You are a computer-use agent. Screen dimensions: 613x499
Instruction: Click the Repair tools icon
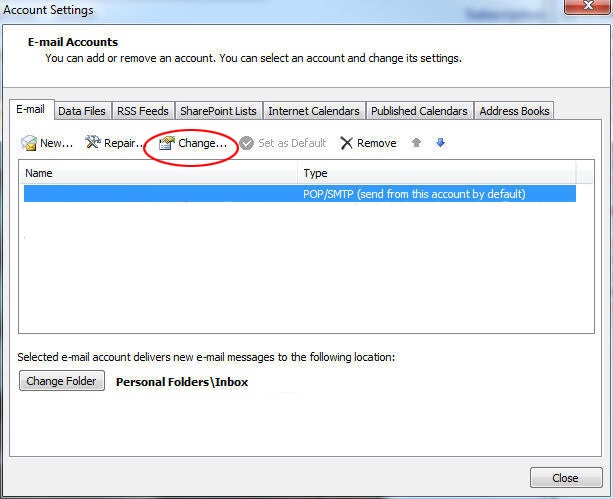coord(93,143)
